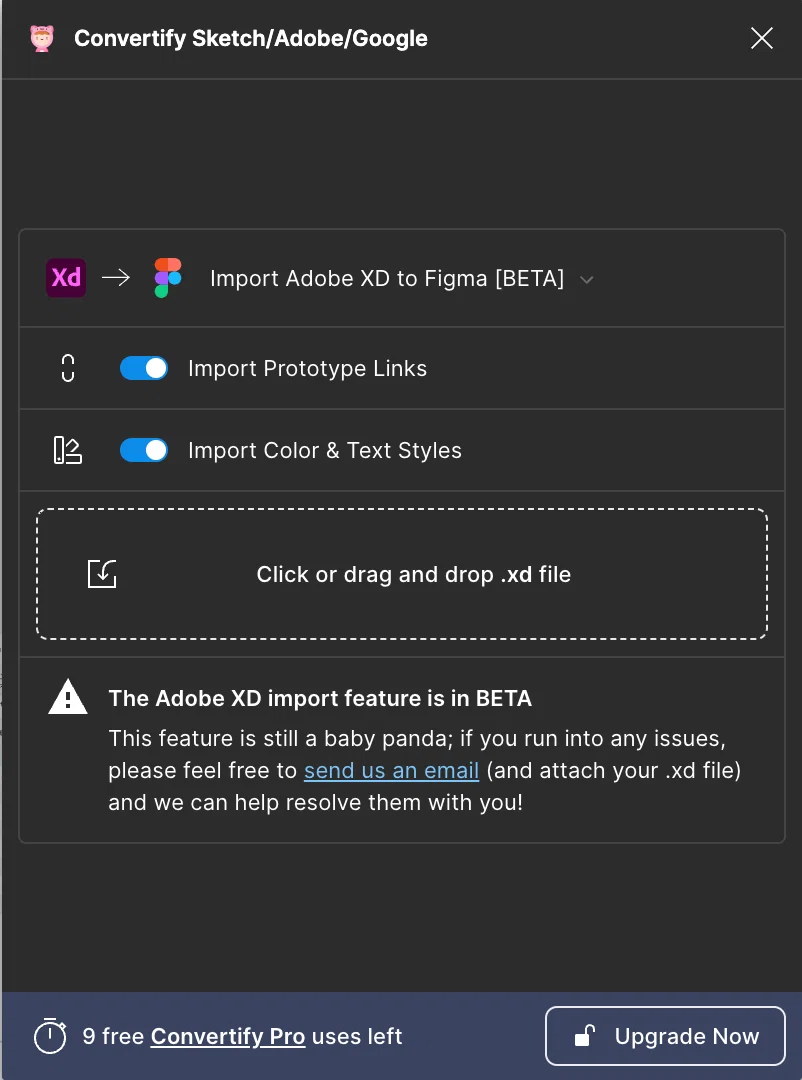The width and height of the screenshot is (802, 1080).
Task: Click the stopwatch icon beside free uses
Action: [x=50, y=1035]
